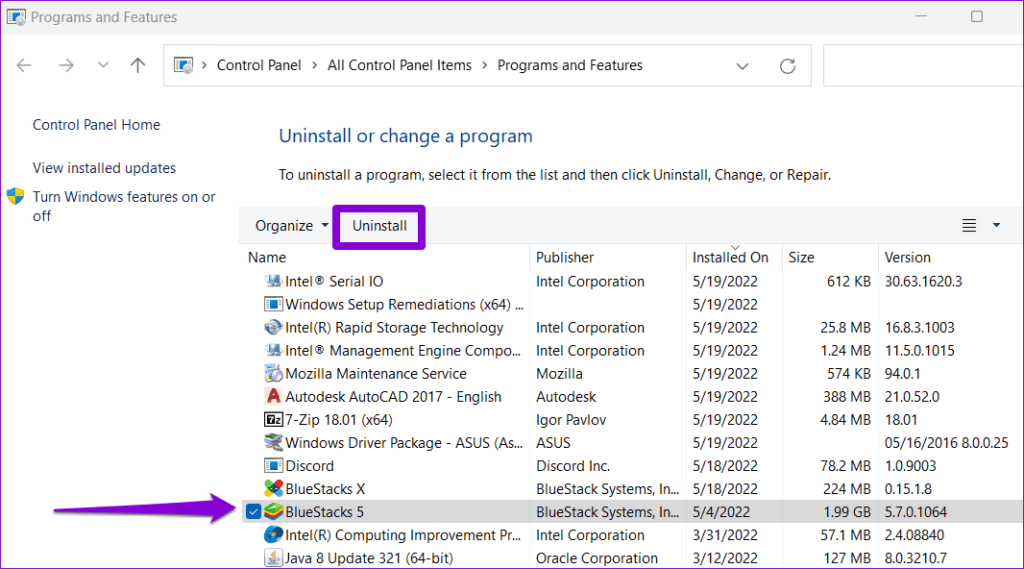Click the BlueStacks 5 icon
1024x569 pixels.
tap(273, 512)
